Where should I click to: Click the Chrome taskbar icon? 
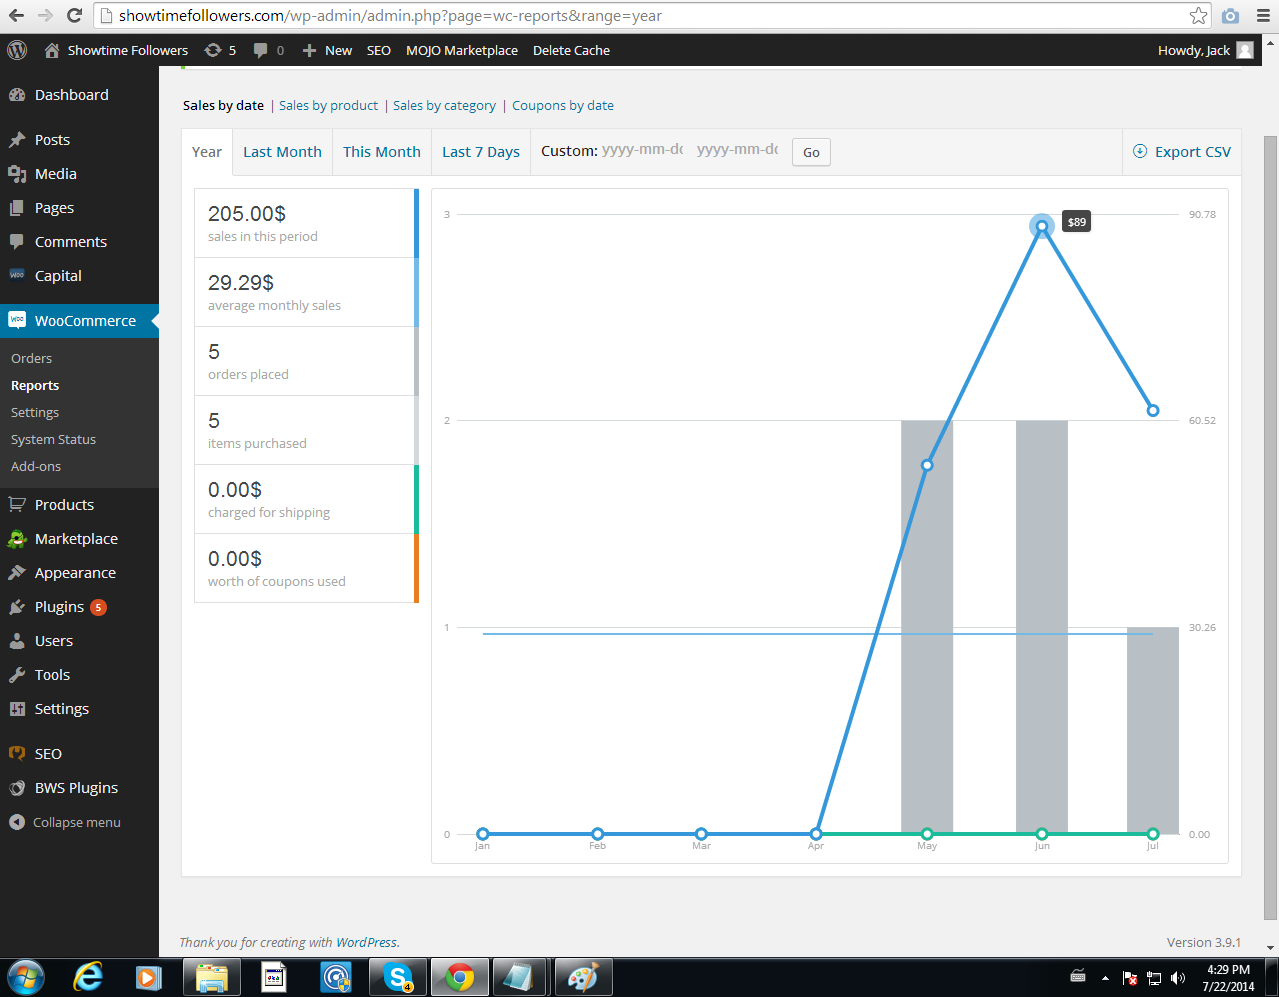pyautogui.click(x=459, y=977)
